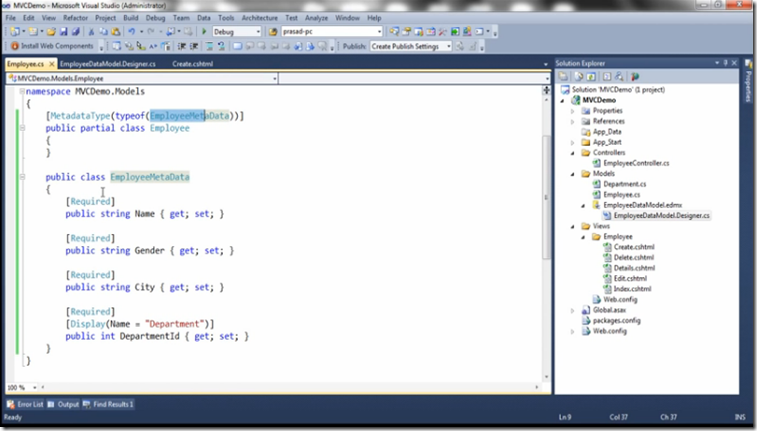
Task: Open the Output tab
Action: (x=63, y=404)
